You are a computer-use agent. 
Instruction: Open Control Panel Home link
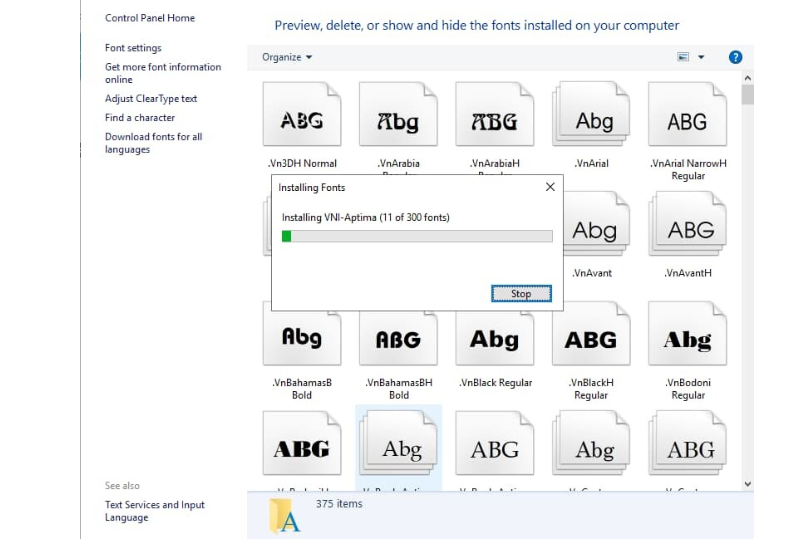point(150,18)
